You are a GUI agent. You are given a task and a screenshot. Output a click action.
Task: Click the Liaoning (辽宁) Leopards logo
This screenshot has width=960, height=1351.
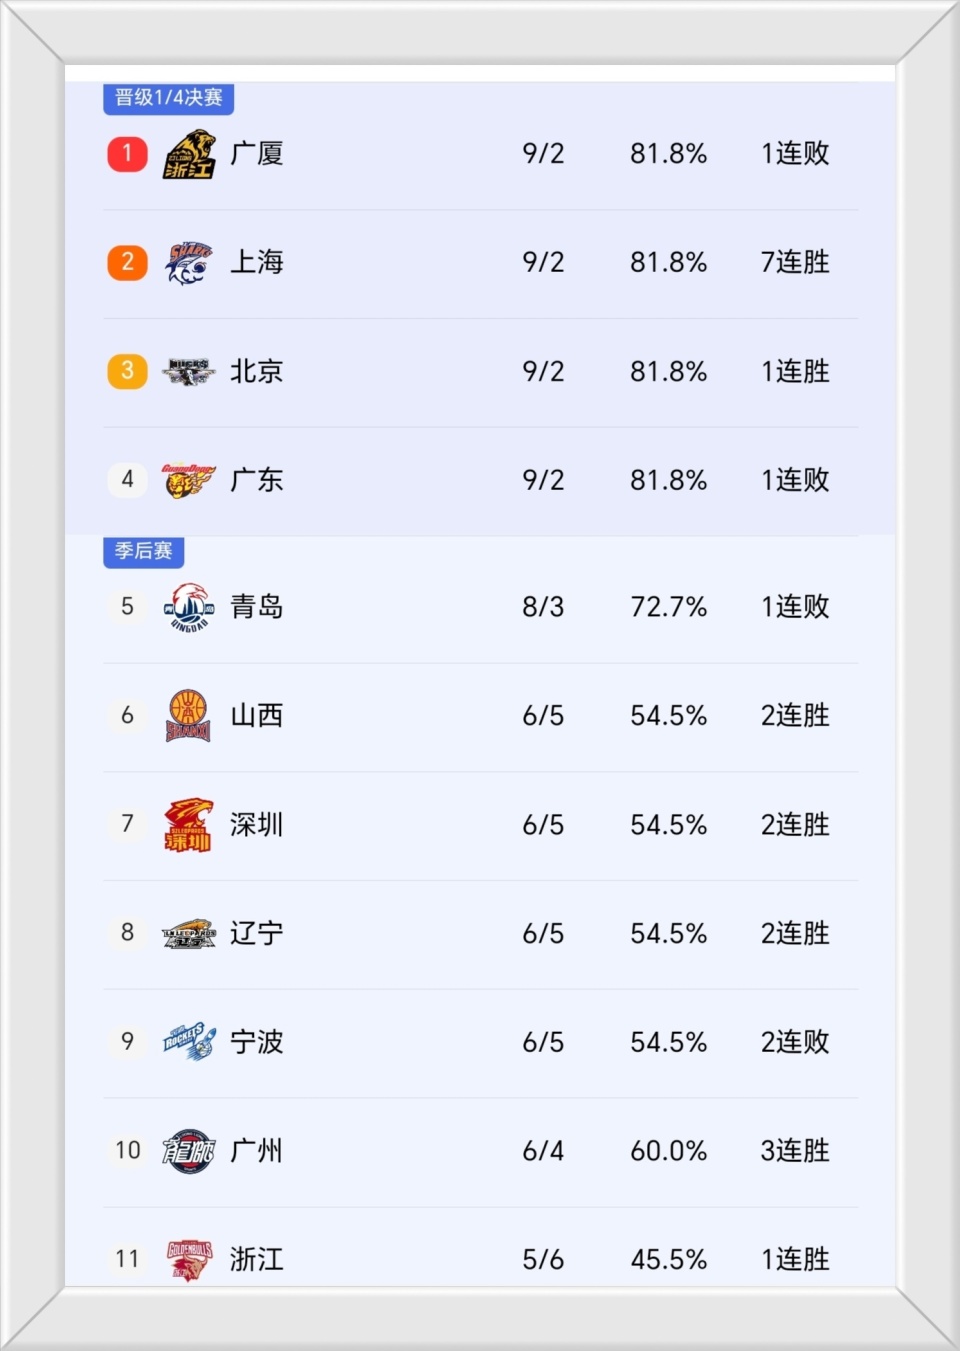[x=189, y=934]
